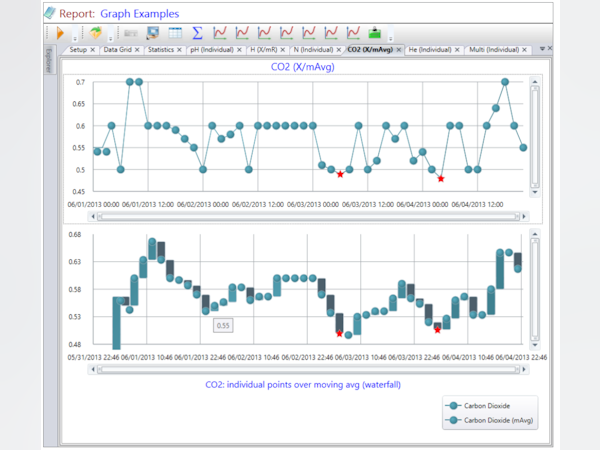Switch to the Setup tab
Viewport: 600px width, 450px height.
78,50
